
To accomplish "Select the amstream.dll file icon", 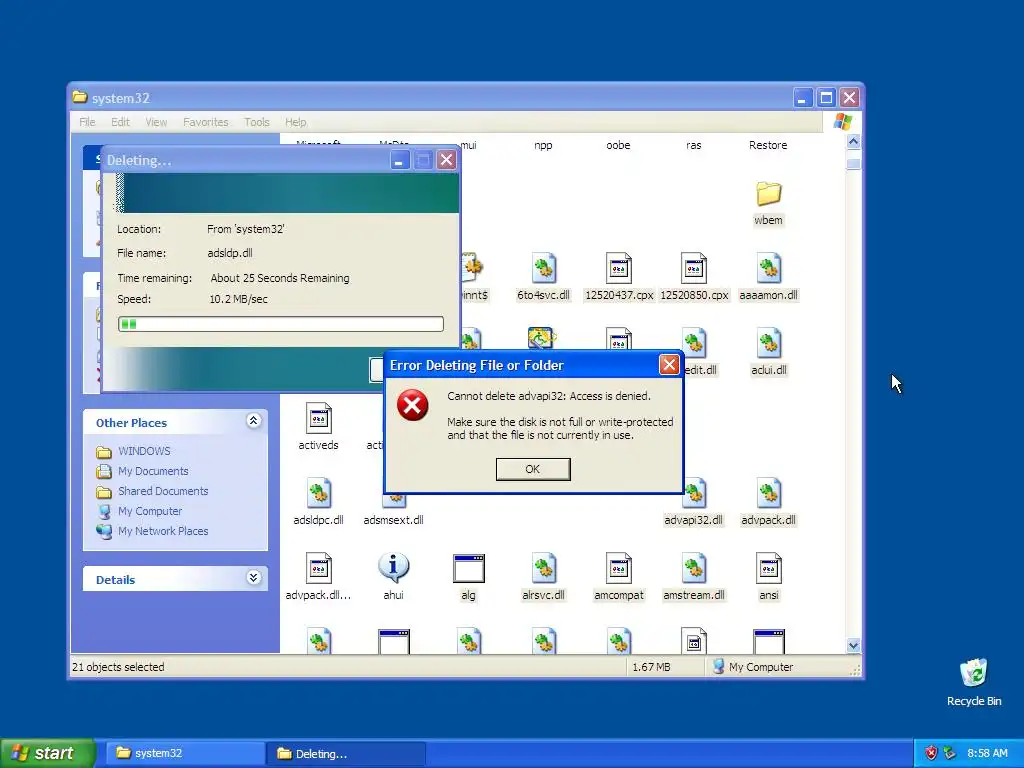I will coord(694,569).
